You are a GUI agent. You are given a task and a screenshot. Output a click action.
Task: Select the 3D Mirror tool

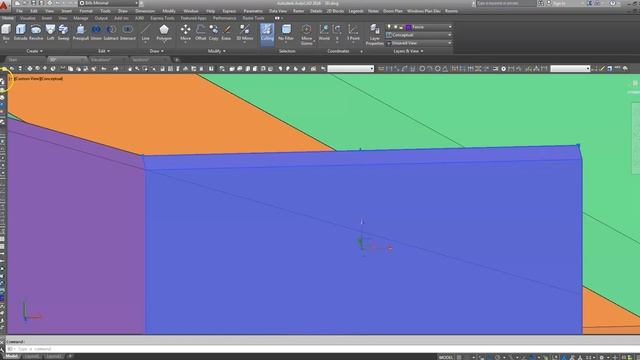click(244, 32)
